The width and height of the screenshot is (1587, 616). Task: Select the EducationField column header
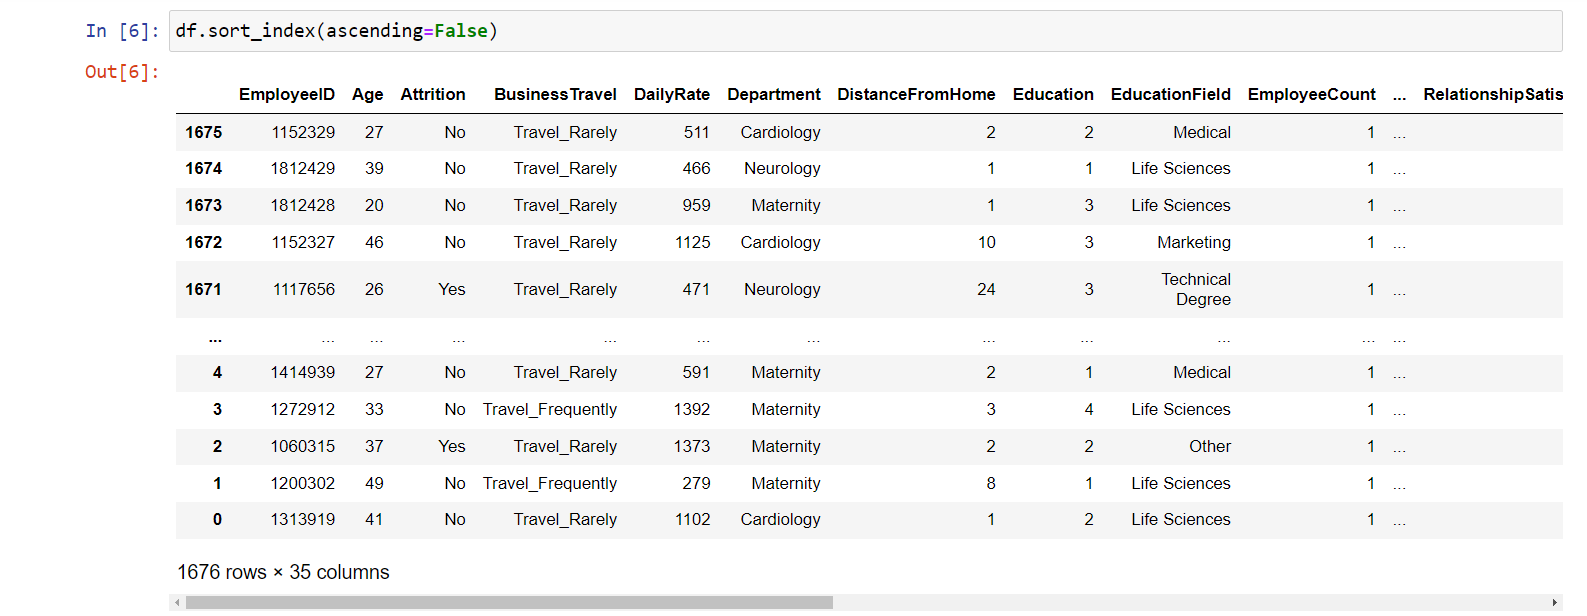point(1170,94)
